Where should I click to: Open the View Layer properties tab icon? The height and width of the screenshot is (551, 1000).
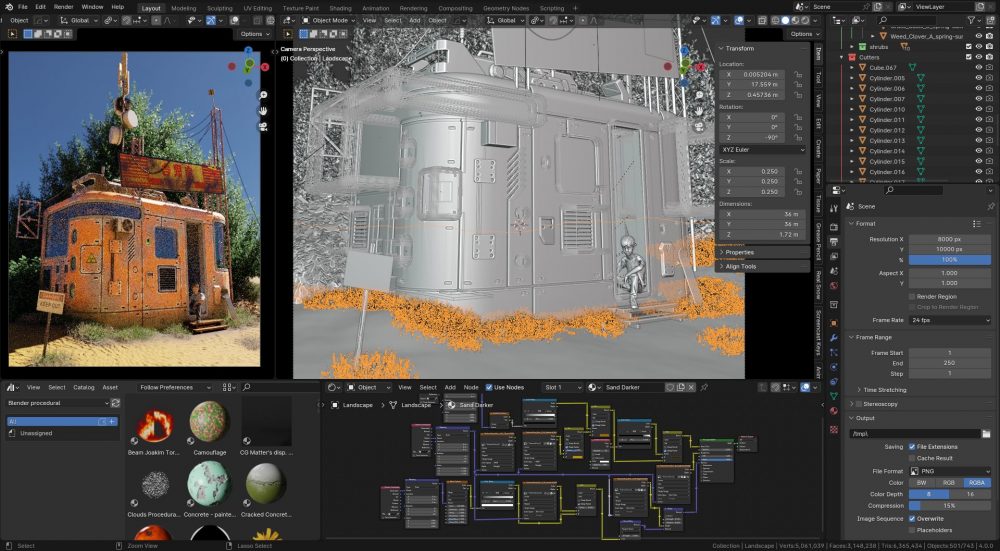pyautogui.click(x=834, y=256)
